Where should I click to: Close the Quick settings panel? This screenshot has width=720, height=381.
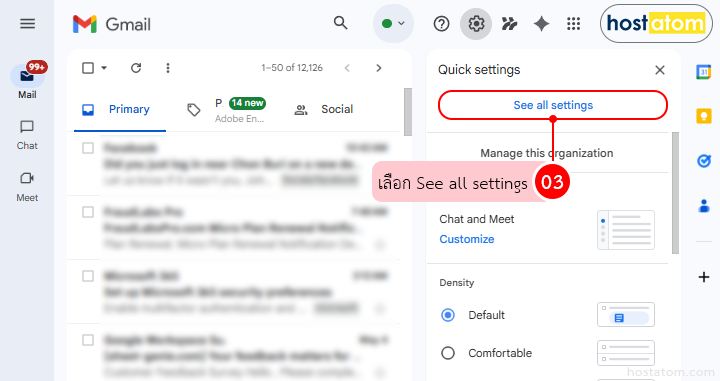tap(660, 70)
